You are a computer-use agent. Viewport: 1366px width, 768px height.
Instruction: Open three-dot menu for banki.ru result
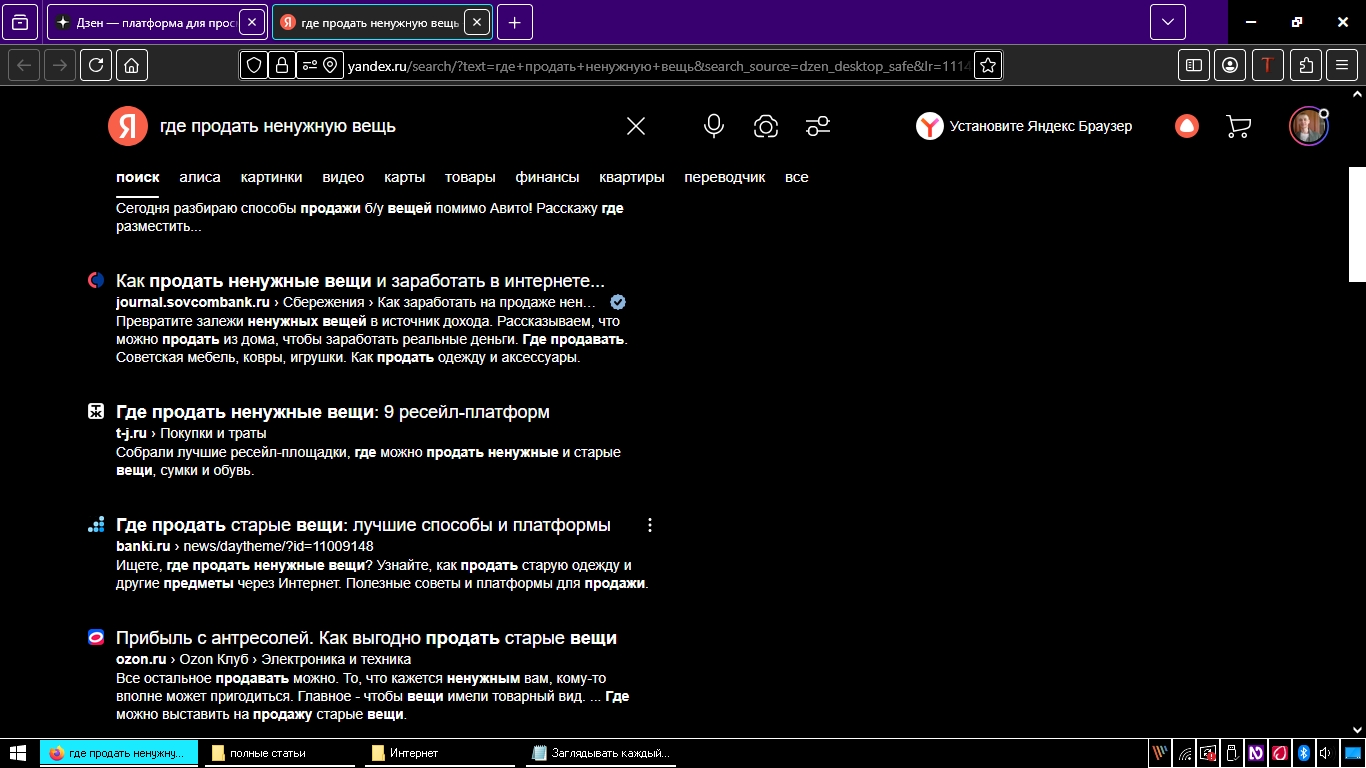coord(650,525)
